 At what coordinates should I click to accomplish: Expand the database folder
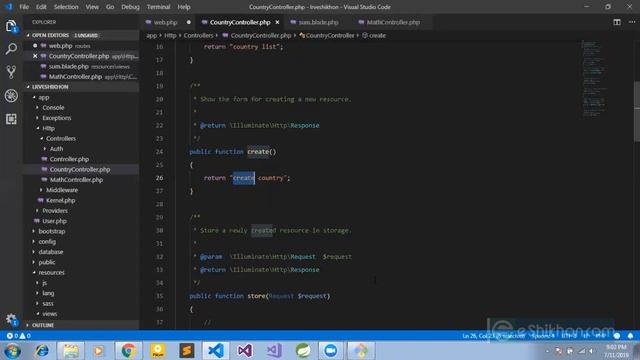[51, 252]
